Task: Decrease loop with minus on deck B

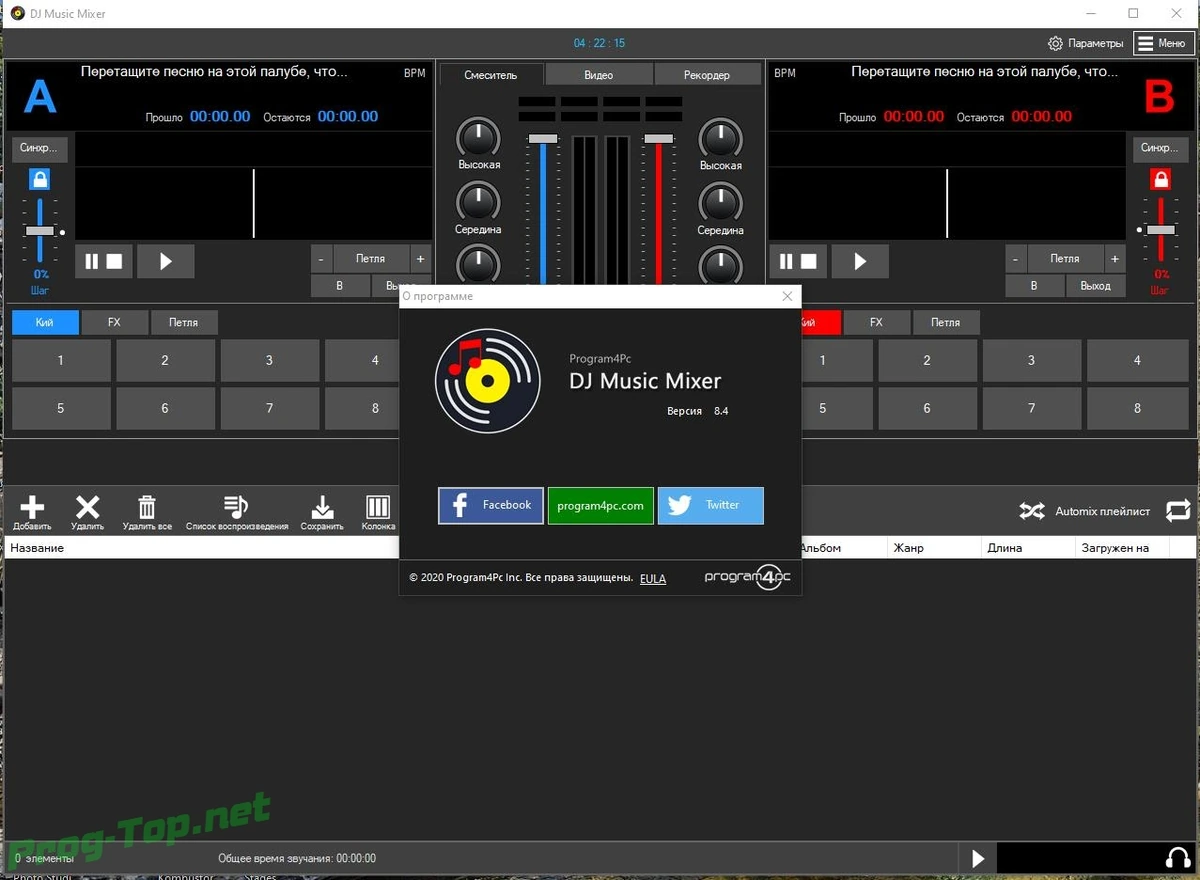Action: [x=1015, y=258]
